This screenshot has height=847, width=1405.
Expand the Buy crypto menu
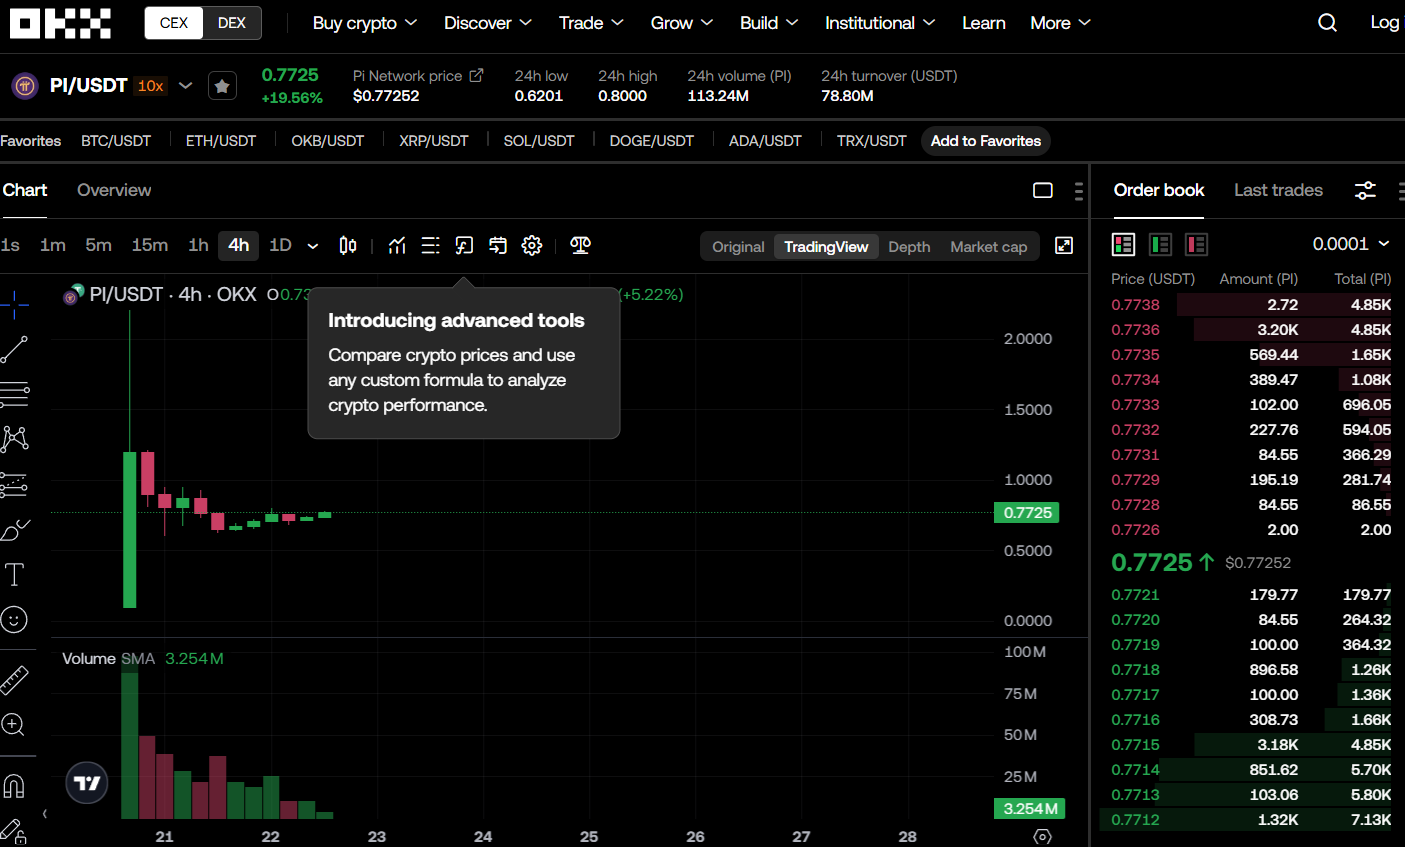[x=365, y=23]
